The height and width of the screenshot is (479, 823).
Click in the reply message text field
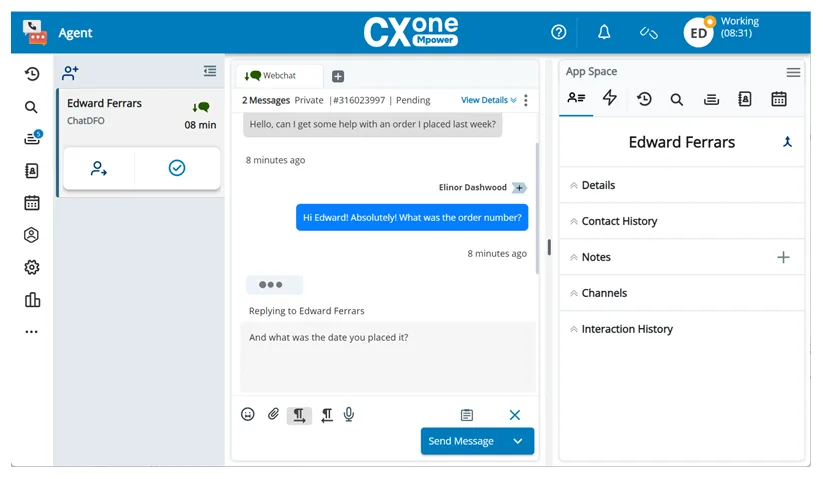click(388, 357)
